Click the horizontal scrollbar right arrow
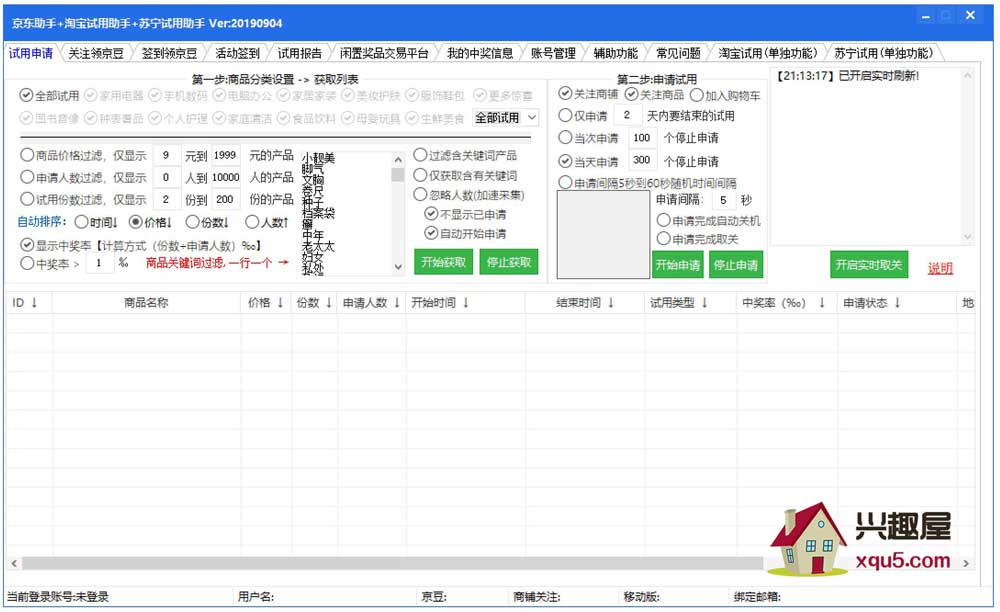Viewport: 1000px width, 612px height. (x=967, y=563)
